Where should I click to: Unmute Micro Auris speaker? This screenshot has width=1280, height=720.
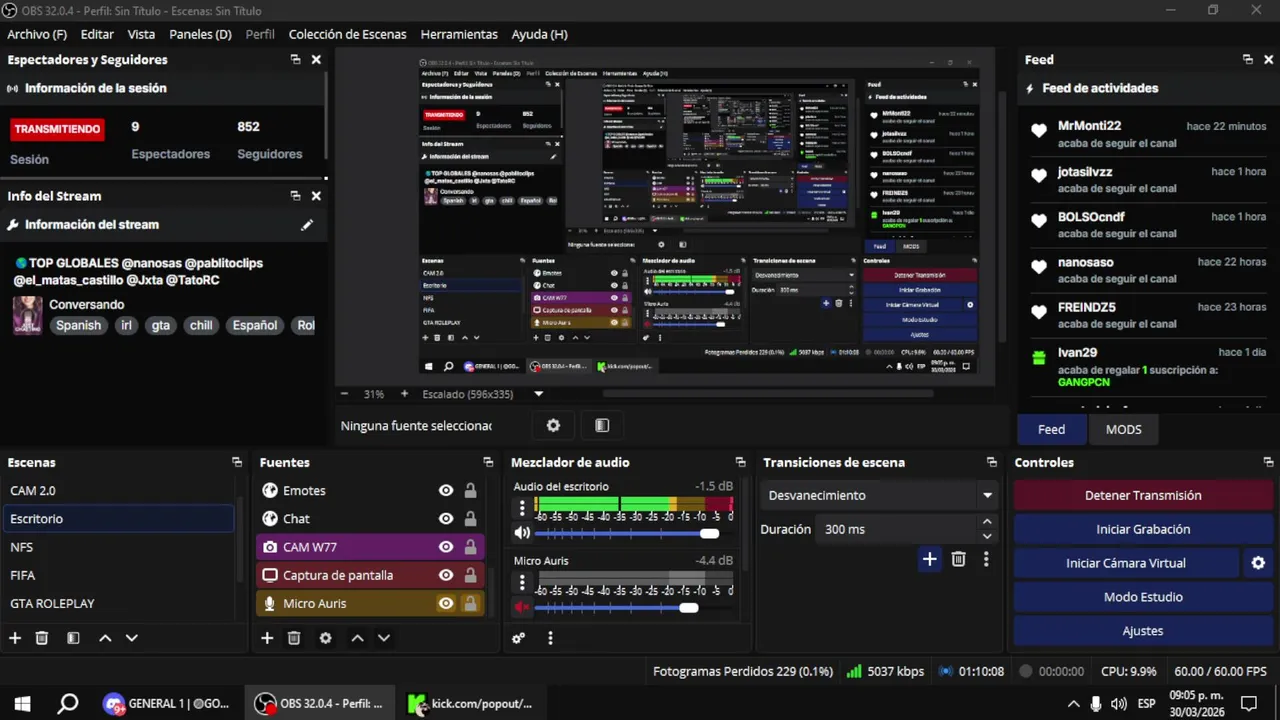pos(522,607)
